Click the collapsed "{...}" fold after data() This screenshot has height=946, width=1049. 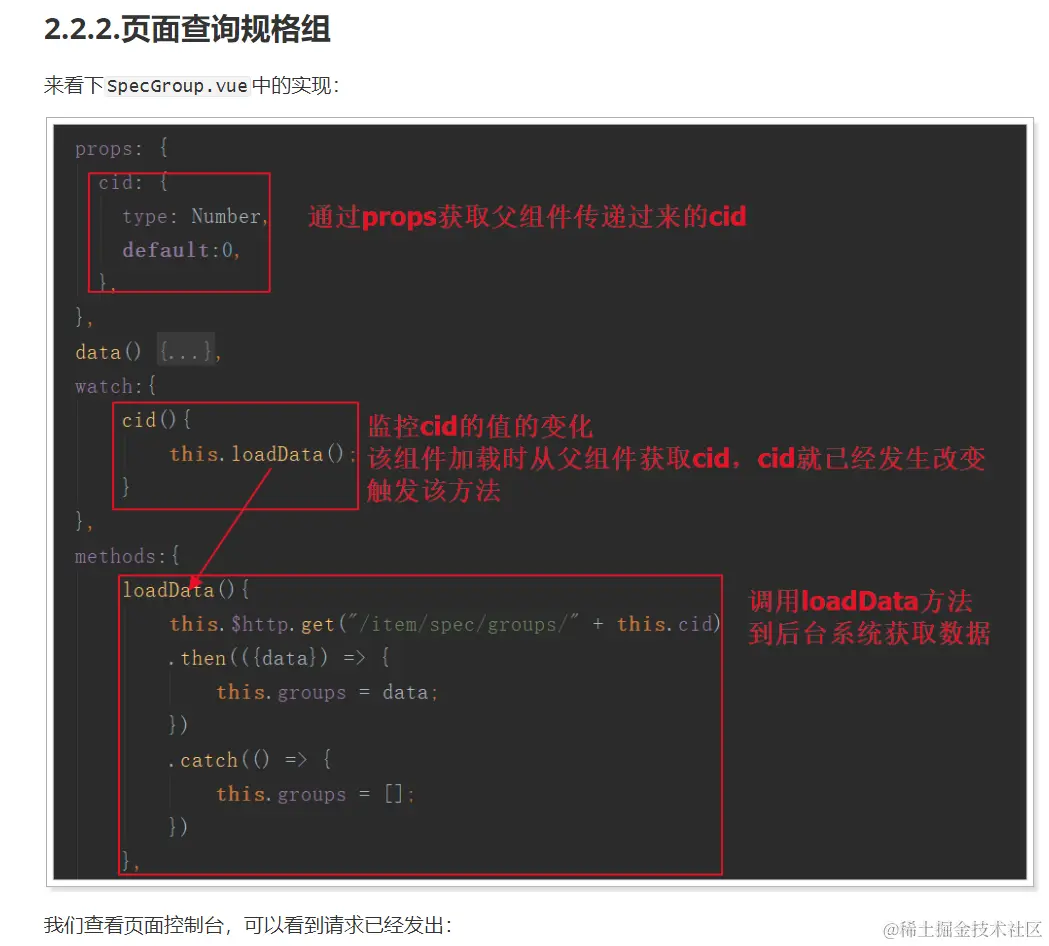click(x=186, y=351)
